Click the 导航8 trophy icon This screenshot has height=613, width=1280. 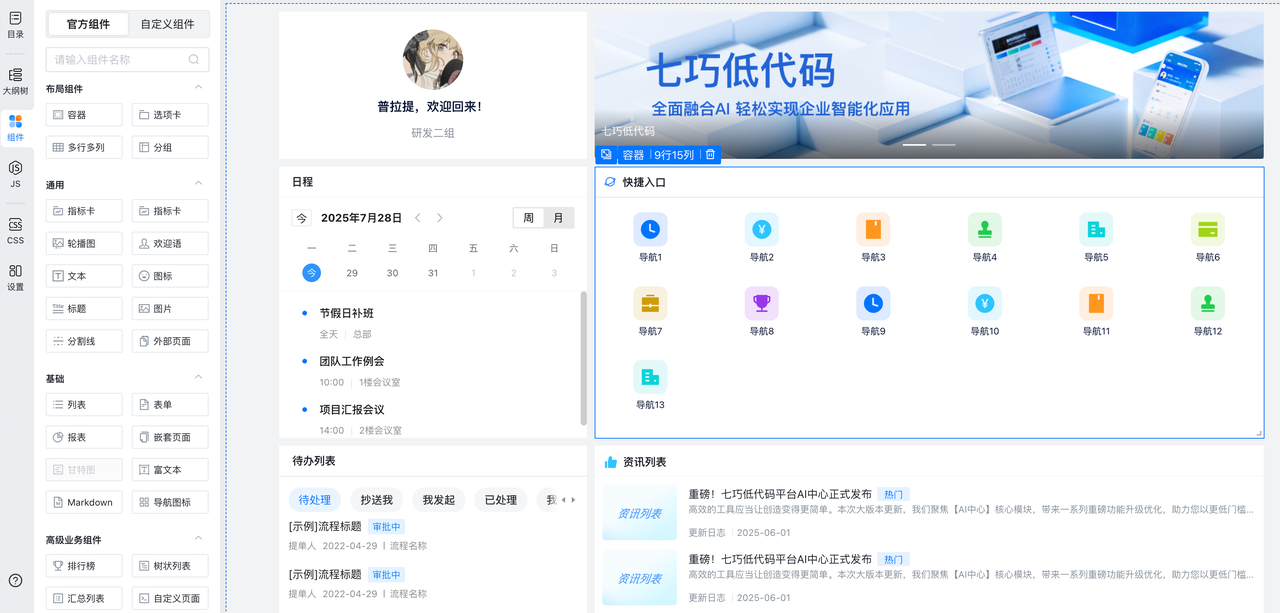tap(761, 304)
